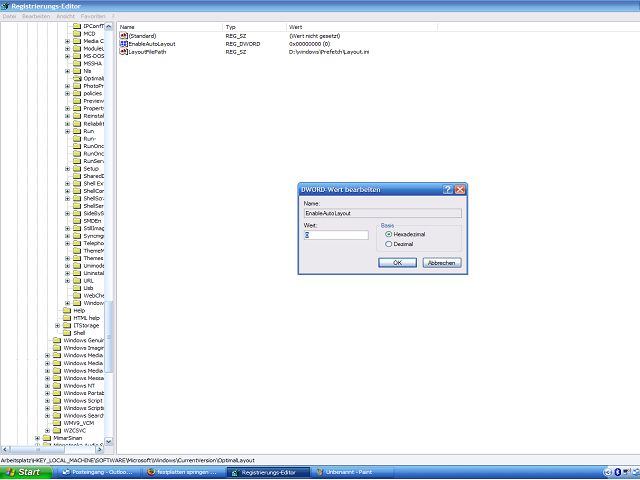Viewport: 640px width, 480px height.
Task: Select the Help folder icon
Action: pyautogui.click(x=67, y=311)
